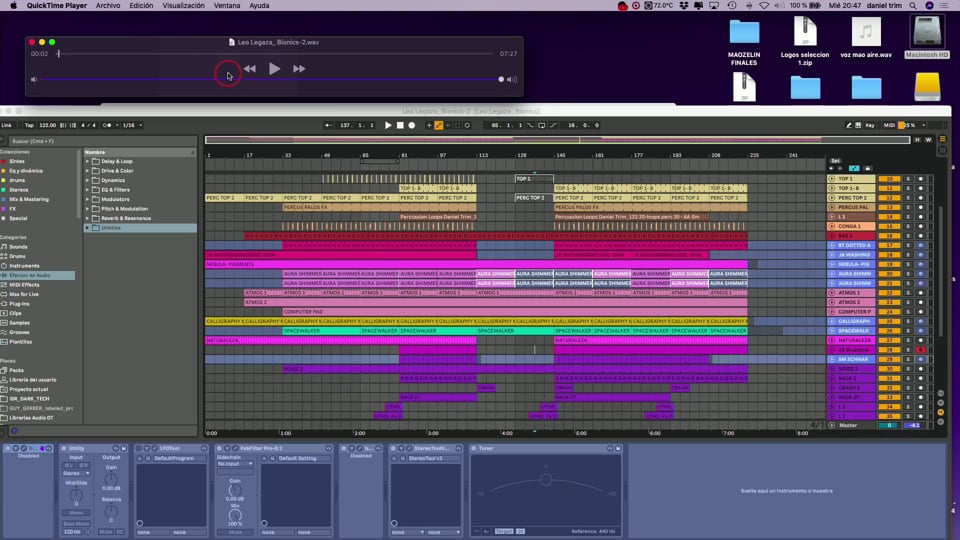Viewport: 960px width, 540px height.
Task: Open the Ayuda menu
Action: coord(259,6)
